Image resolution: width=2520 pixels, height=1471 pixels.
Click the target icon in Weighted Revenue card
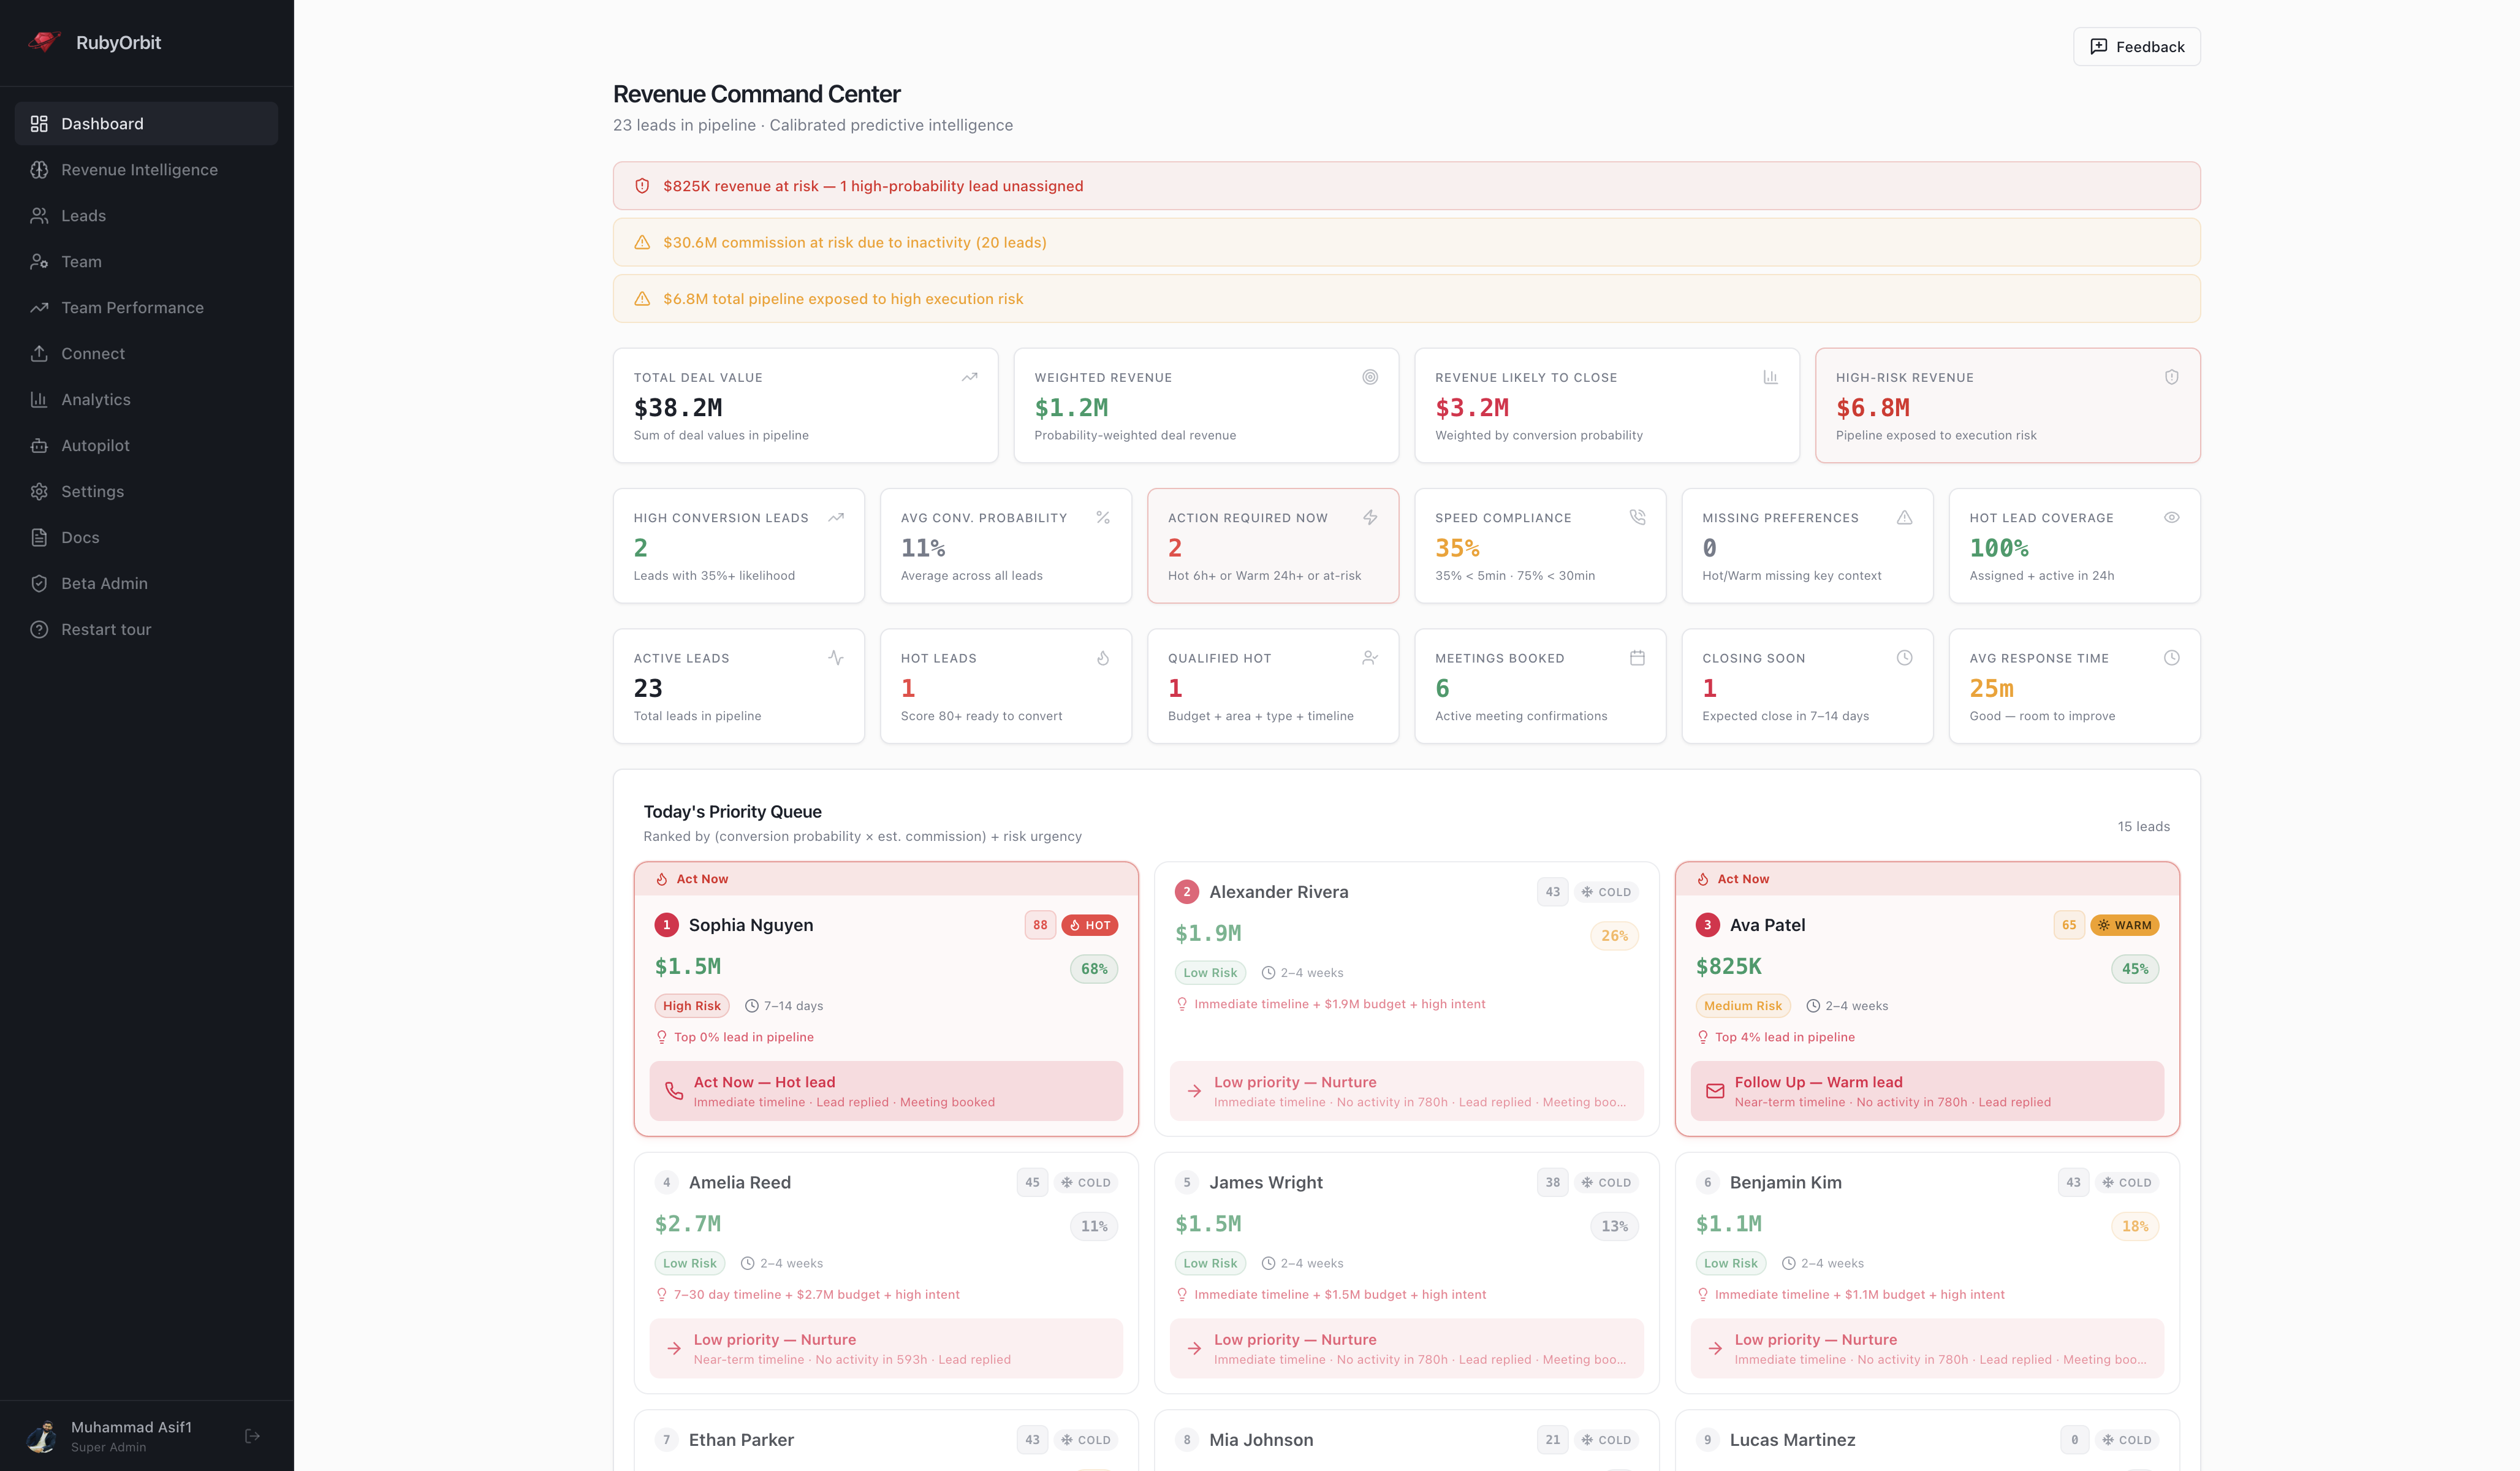pyautogui.click(x=1370, y=377)
